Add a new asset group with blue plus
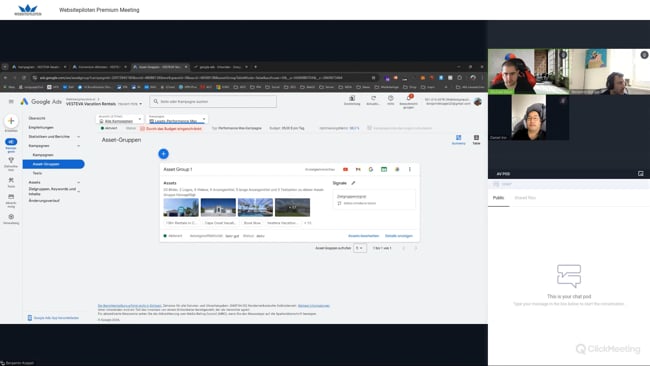650x366 pixels. (163, 154)
